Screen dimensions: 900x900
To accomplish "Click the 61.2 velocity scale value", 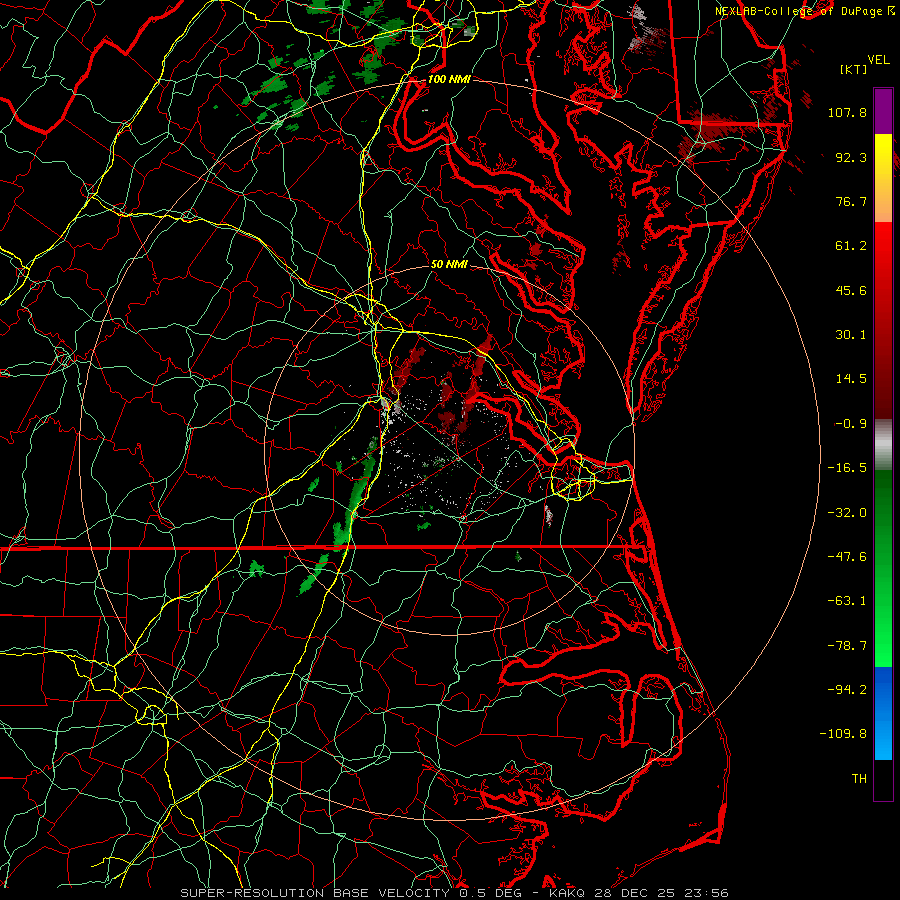I will [x=851, y=246].
